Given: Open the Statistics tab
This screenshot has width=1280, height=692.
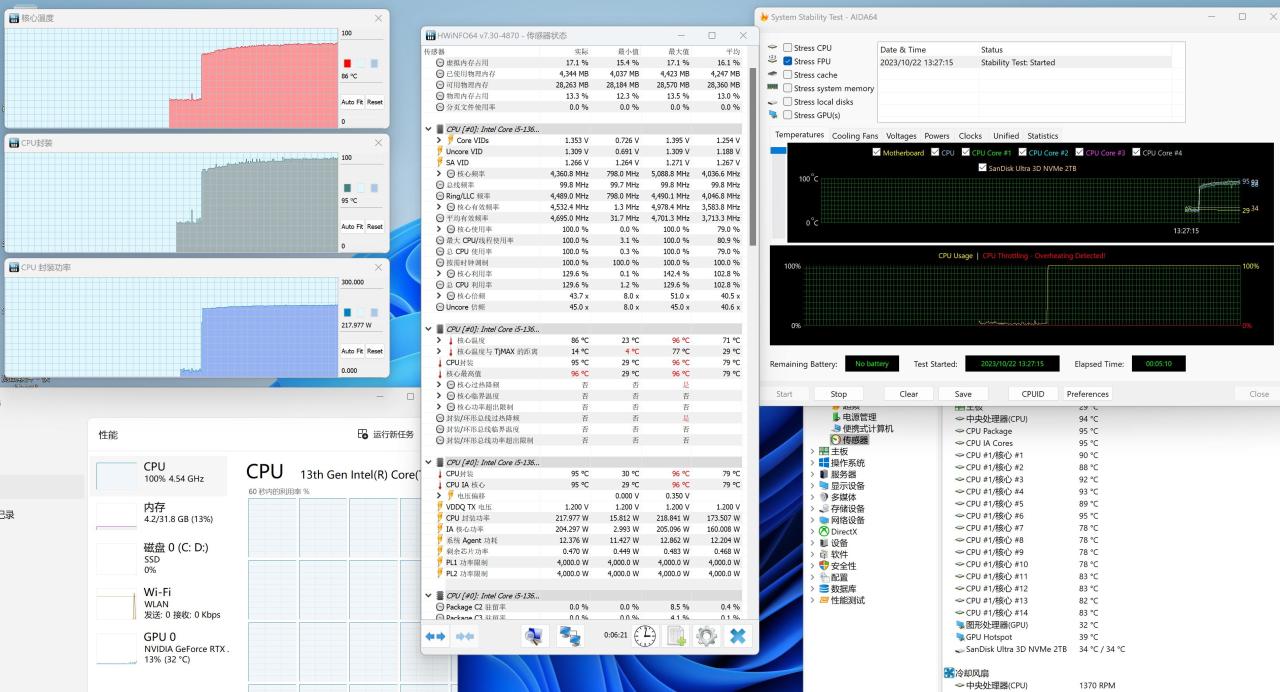Looking at the screenshot, I should click(x=1042, y=136).
